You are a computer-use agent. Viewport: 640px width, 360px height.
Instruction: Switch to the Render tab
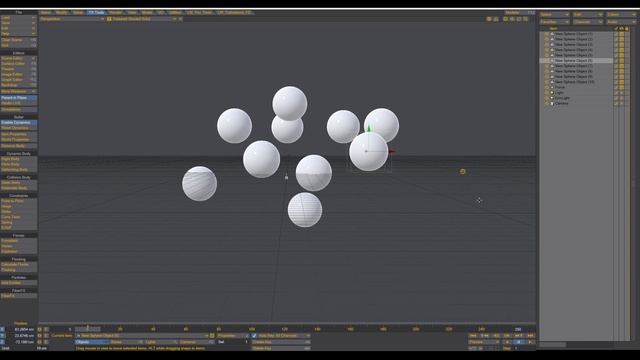[116, 13]
